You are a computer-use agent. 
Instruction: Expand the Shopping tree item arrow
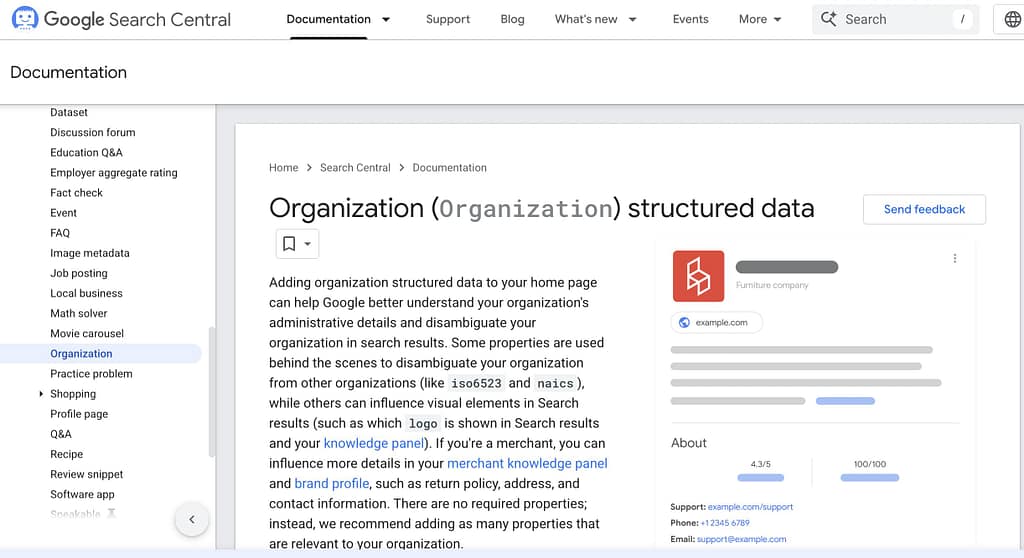point(41,394)
